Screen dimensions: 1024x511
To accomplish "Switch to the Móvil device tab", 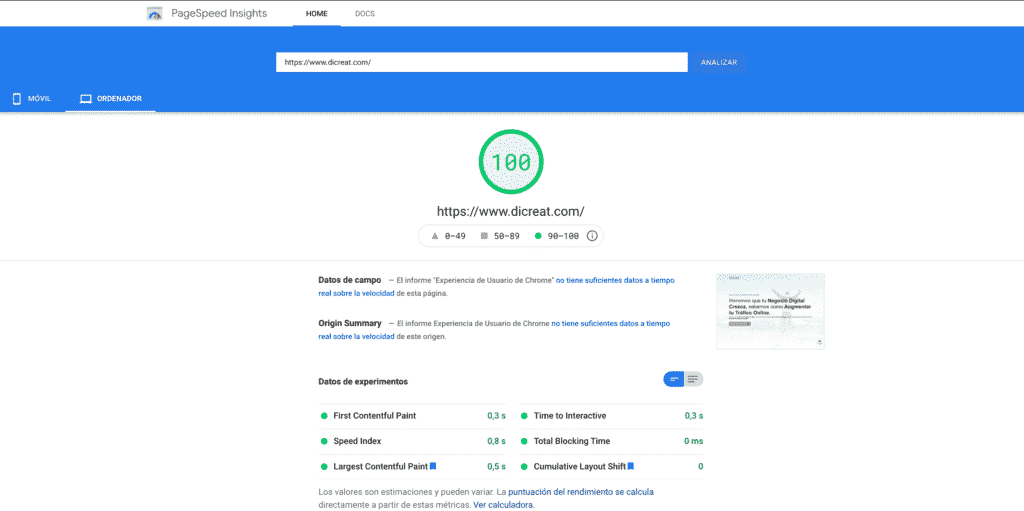I will click(x=31, y=99).
